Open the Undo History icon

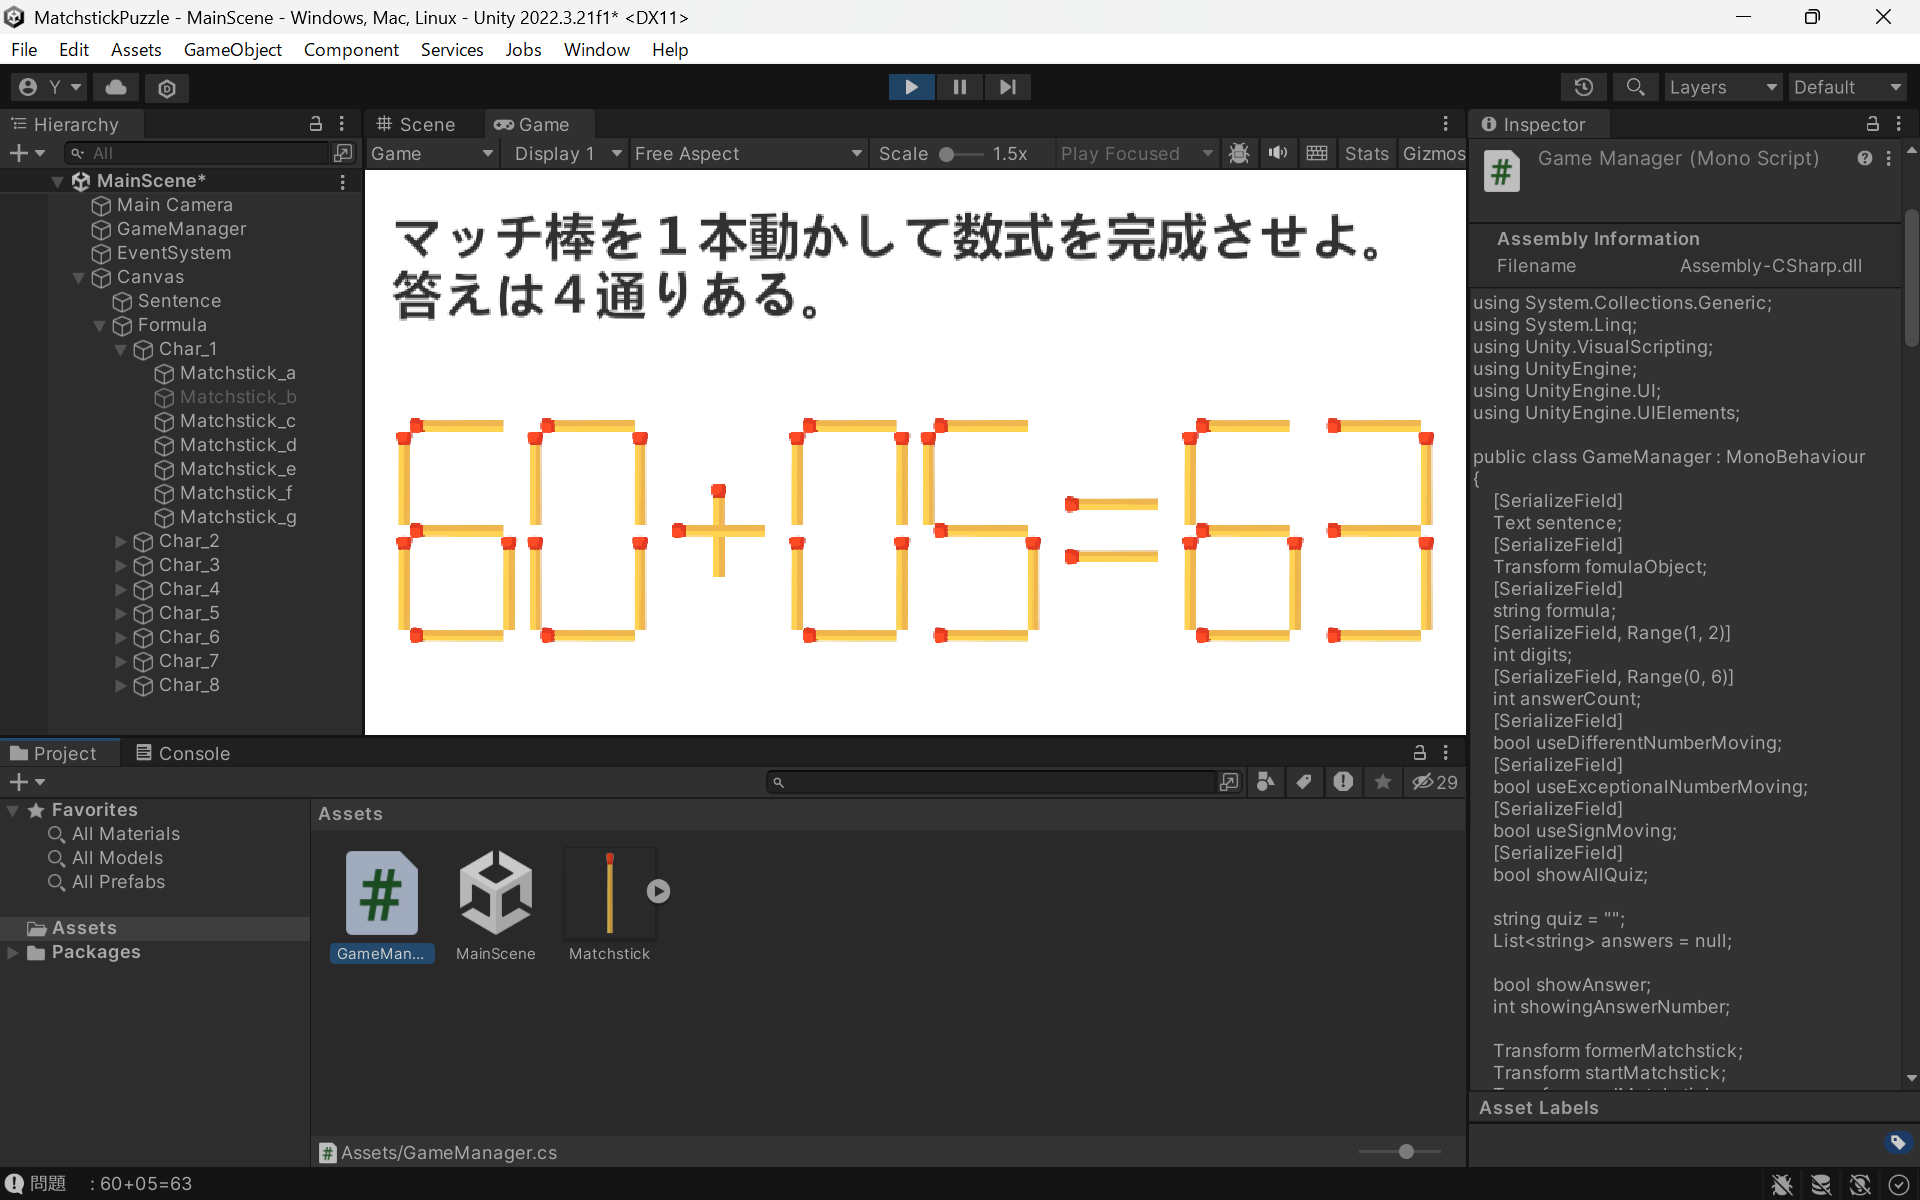click(1583, 87)
